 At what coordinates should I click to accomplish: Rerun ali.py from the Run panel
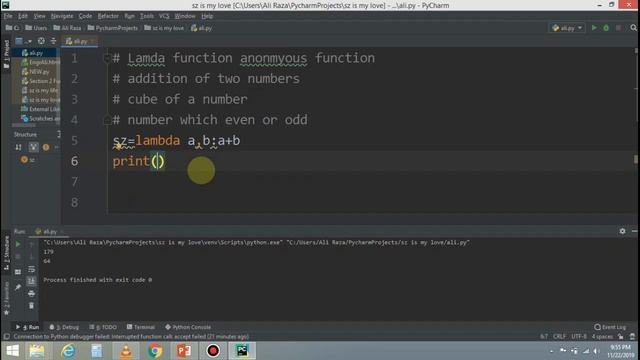(18, 244)
